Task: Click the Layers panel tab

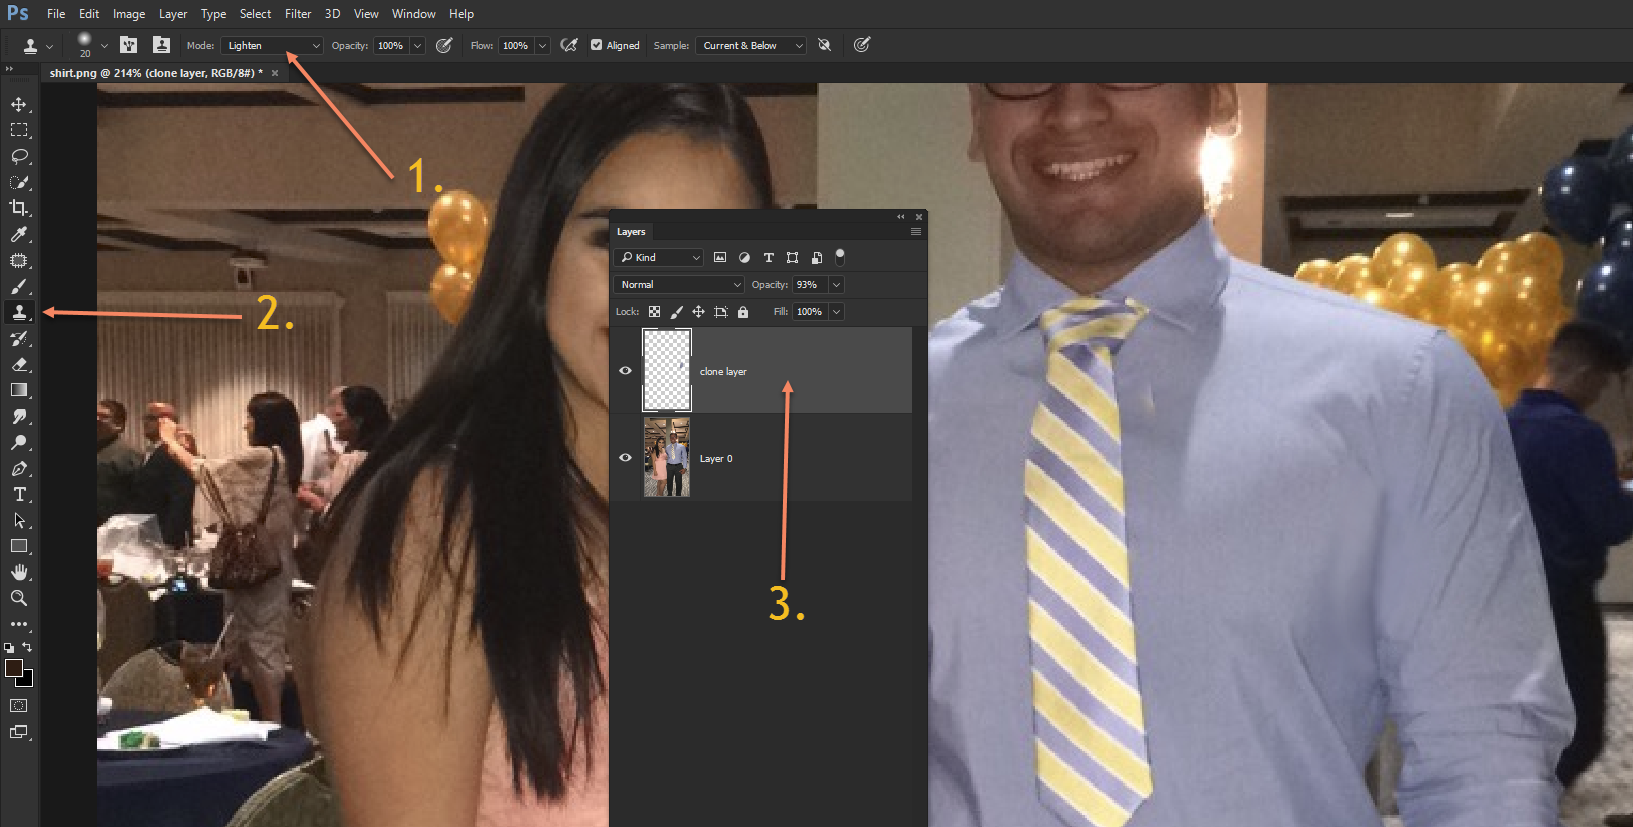Action: pos(631,231)
